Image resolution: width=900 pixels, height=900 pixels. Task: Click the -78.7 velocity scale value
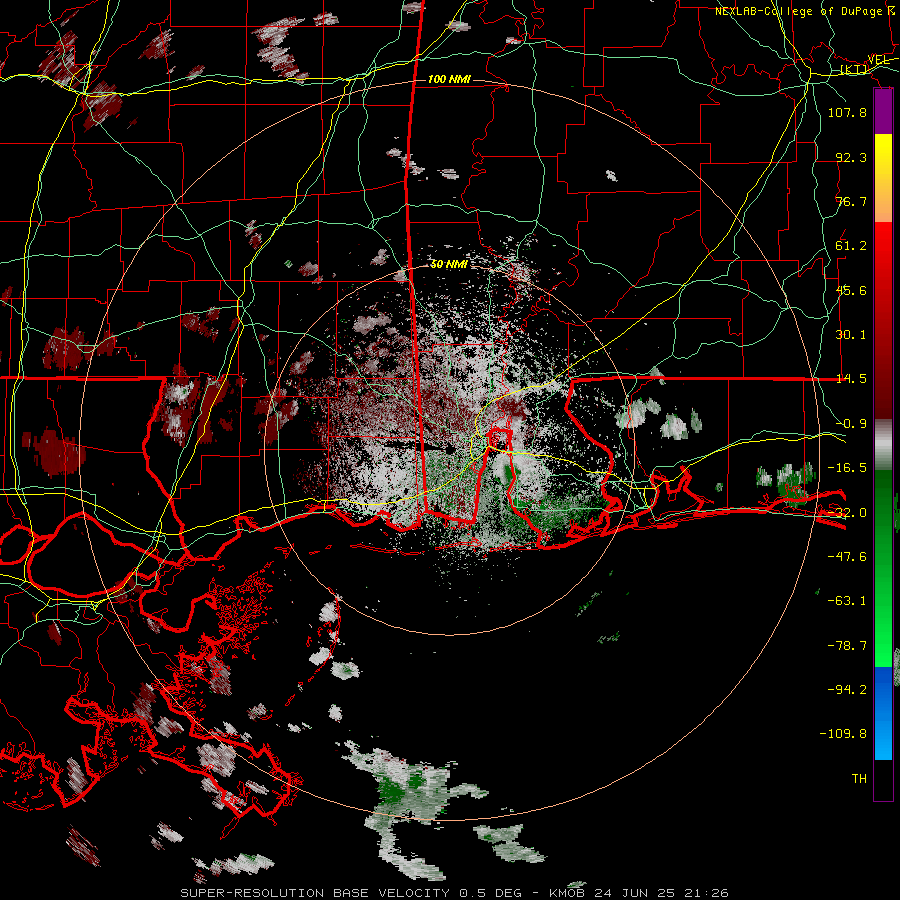(847, 646)
